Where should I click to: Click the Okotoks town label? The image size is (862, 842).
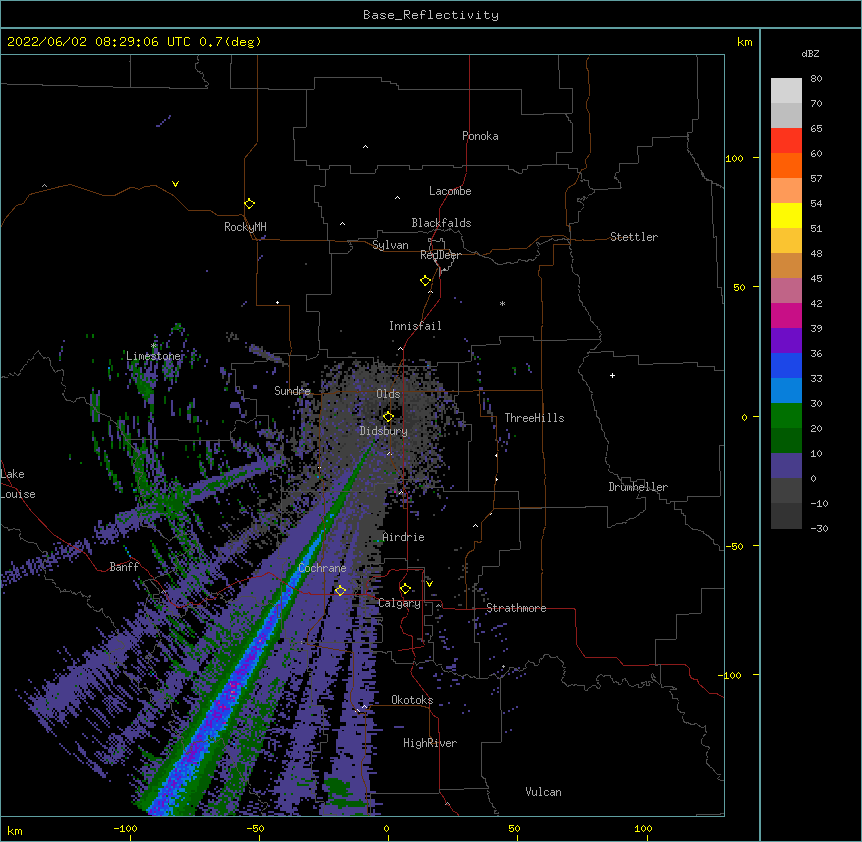point(412,700)
